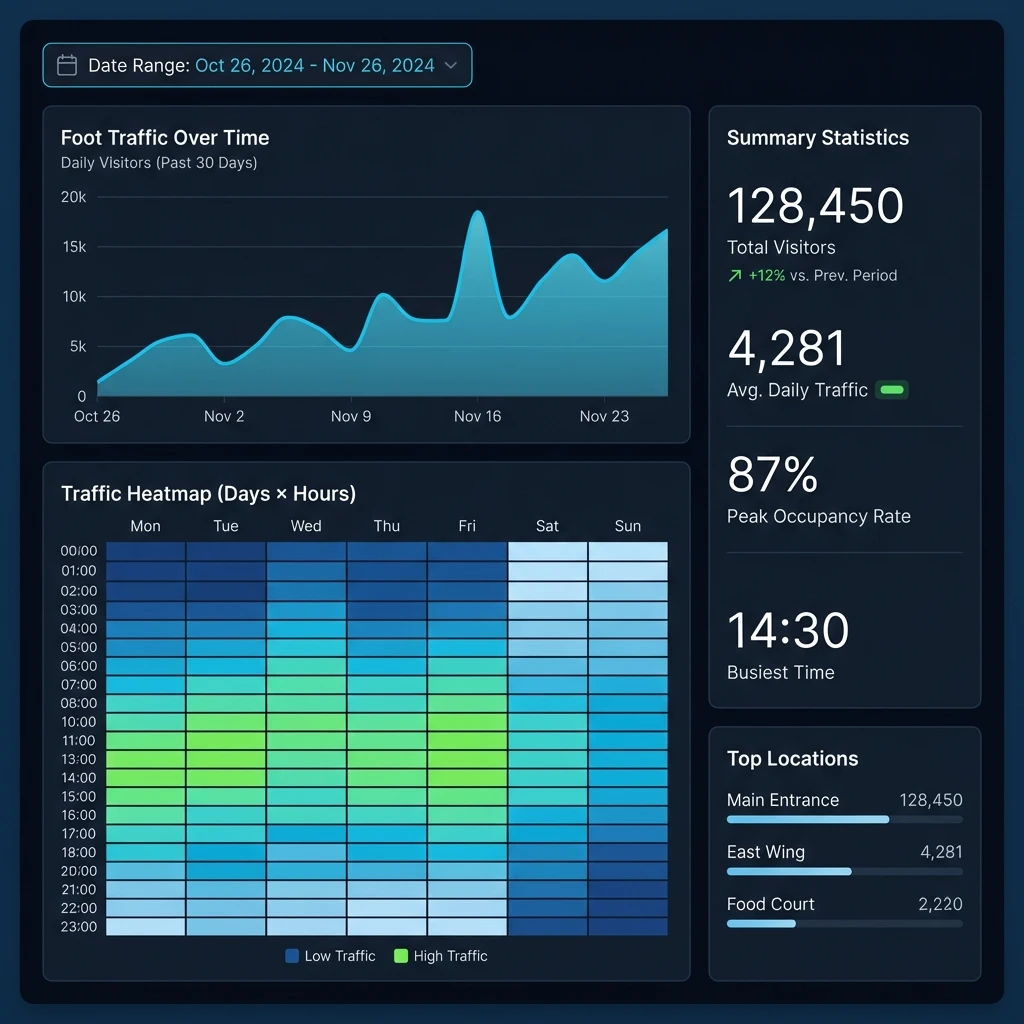Select the Friday 14:00 heatmap cell

466,778
